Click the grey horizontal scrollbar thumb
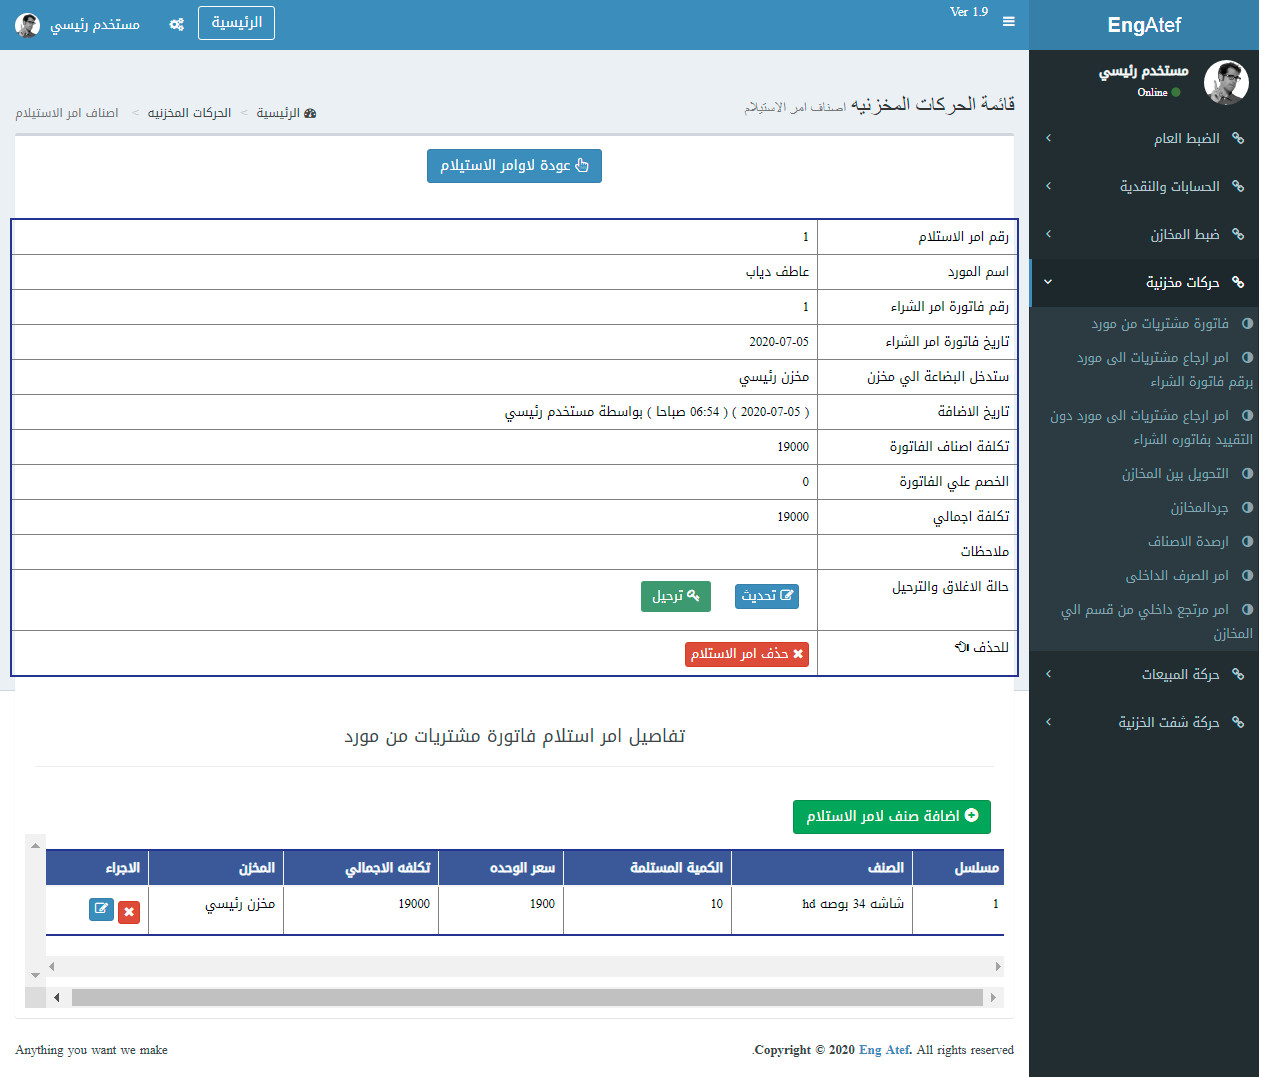The height and width of the screenshot is (1077, 1280). (527, 998)
